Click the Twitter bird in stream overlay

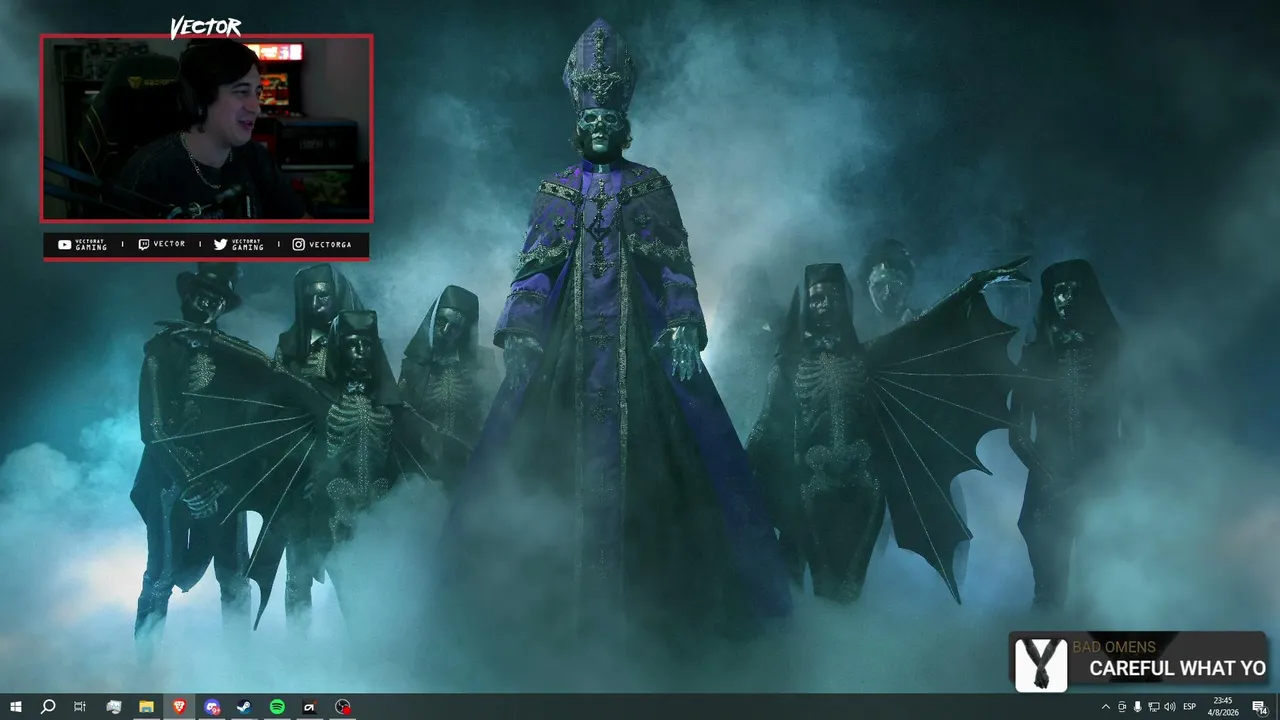point(220,244)
